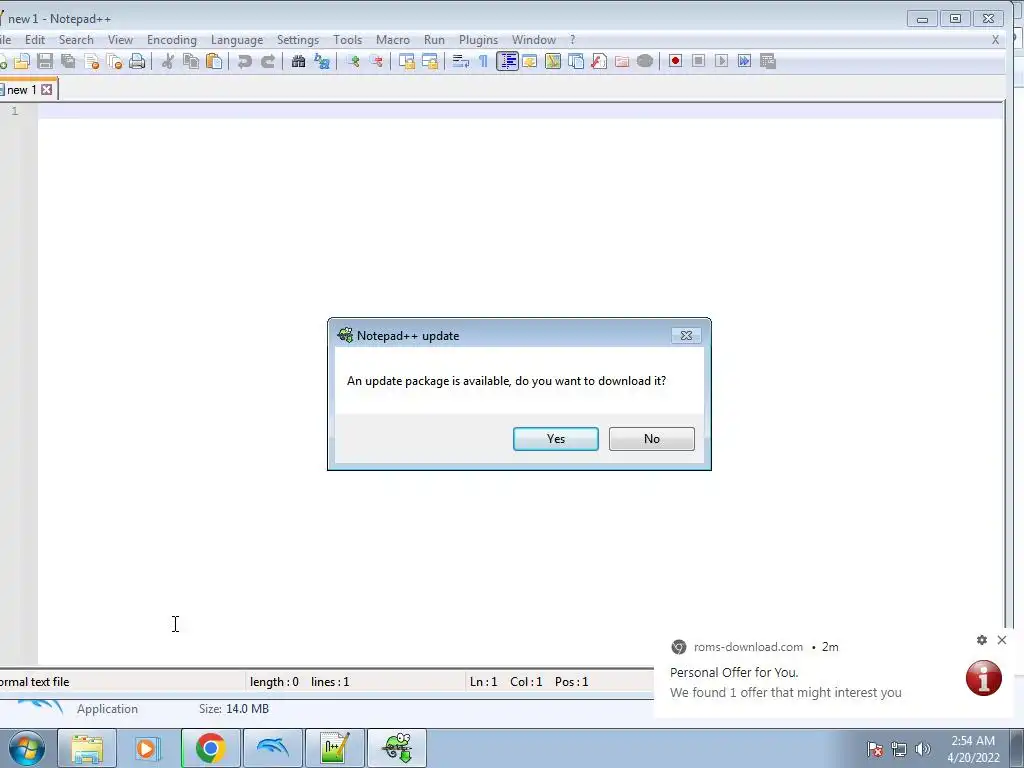Toggle the Indent Guide icon

tap(507, 61)
